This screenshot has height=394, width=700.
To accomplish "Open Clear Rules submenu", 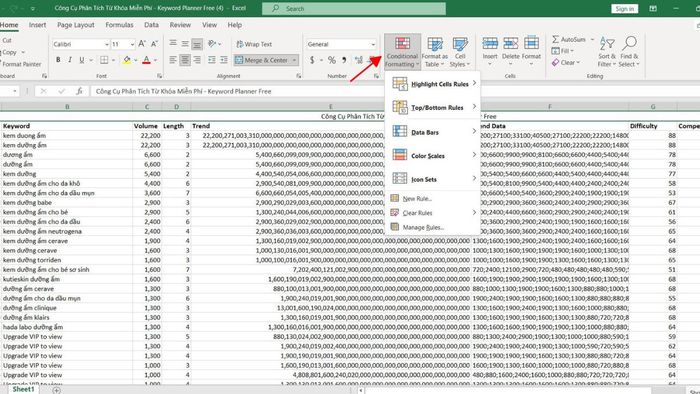I will point(433,213).
